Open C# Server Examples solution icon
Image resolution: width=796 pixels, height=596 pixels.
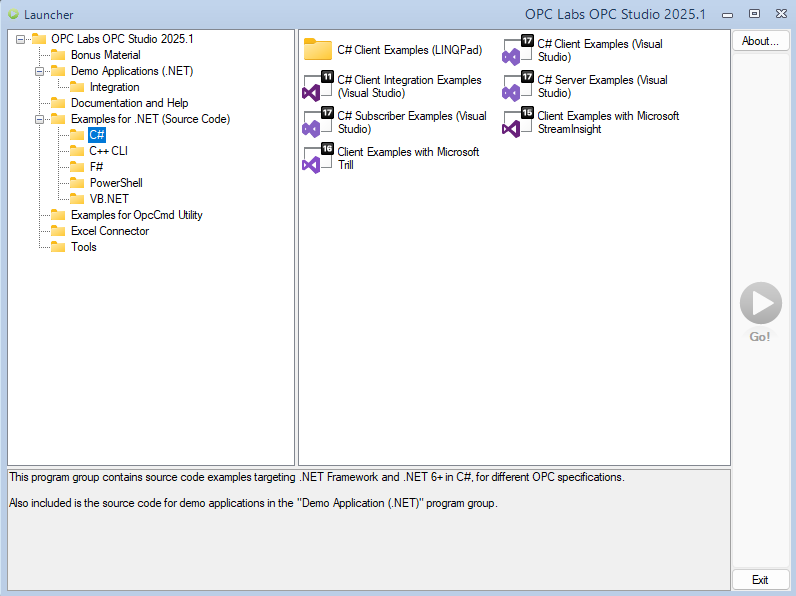point(518,87)
